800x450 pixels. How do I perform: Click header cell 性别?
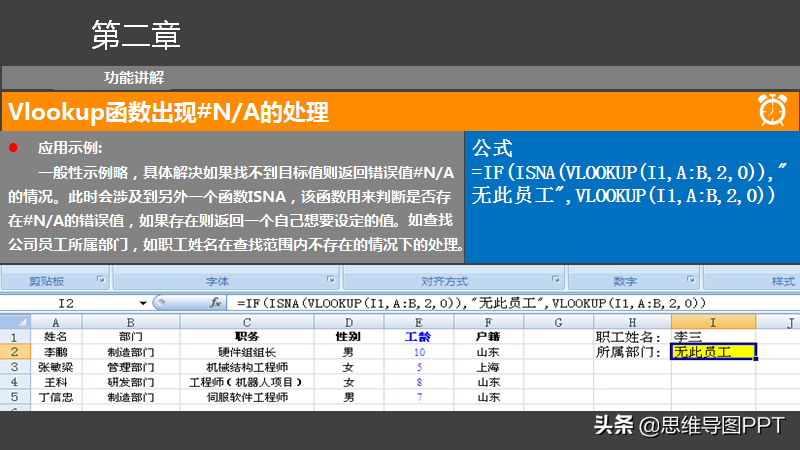point(349,337)
